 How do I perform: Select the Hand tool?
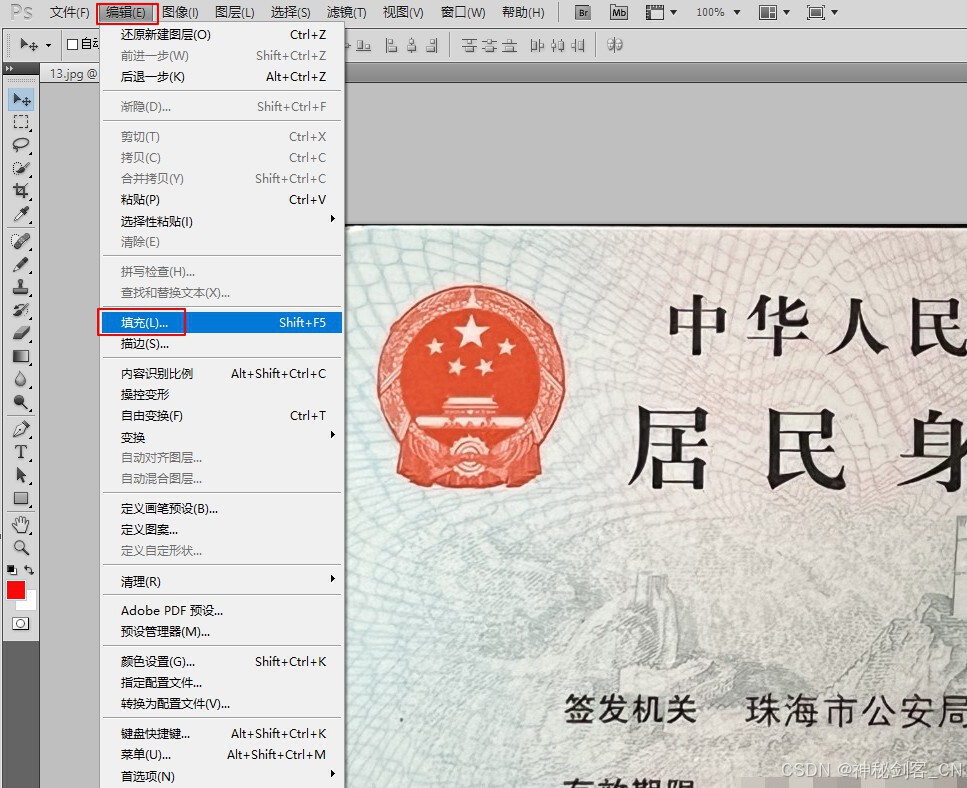21,525
